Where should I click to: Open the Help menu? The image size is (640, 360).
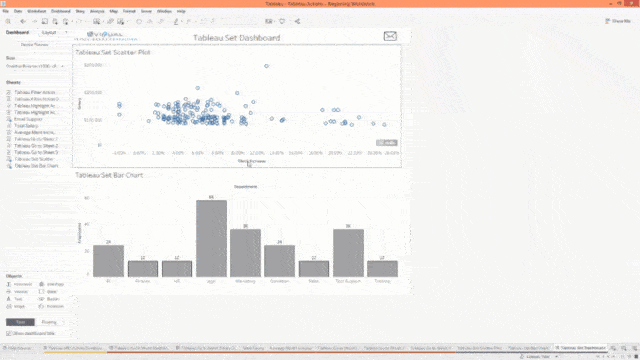point(181,11)
